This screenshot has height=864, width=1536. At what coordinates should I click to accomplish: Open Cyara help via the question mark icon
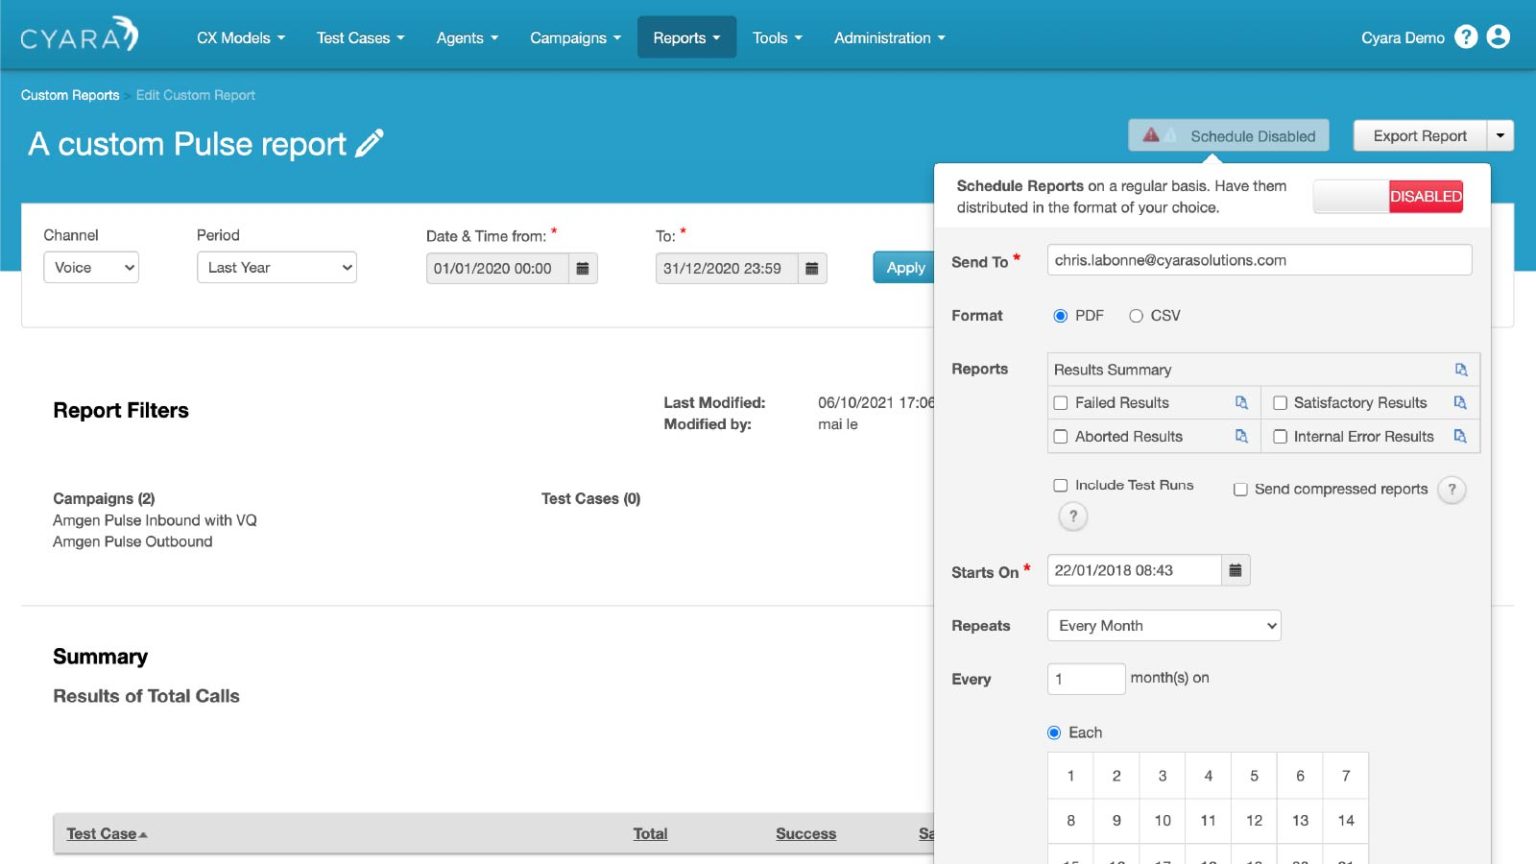coord(1466,36)
